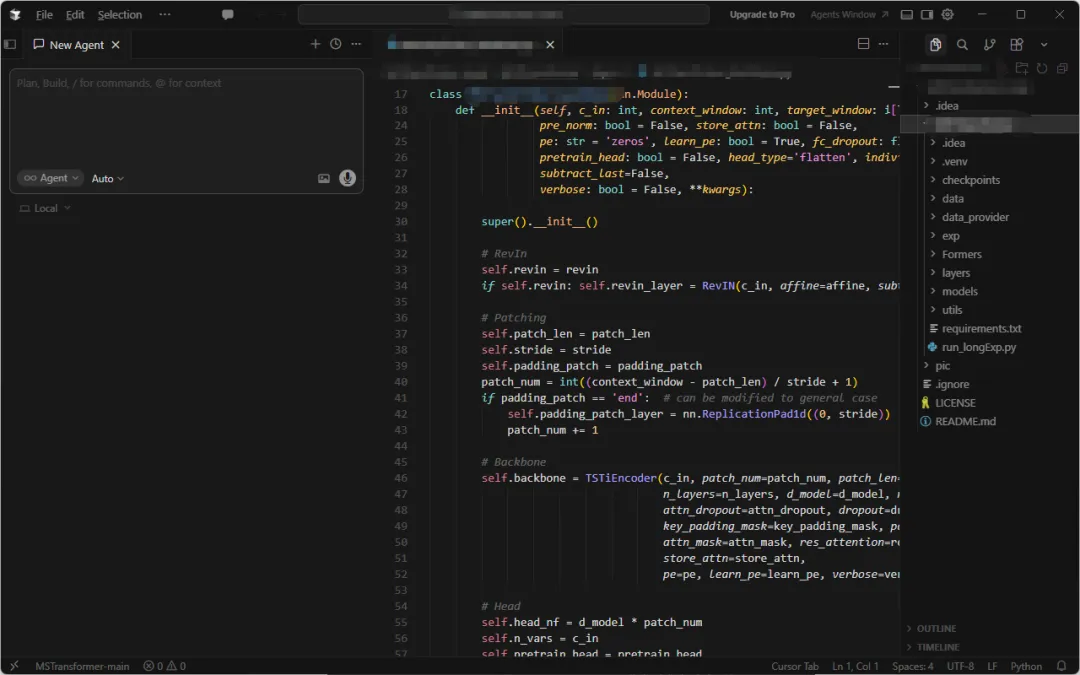The width and height of the screenshot is (1080, 675).
Task: Toggle the agent side panel visibility
Action: click(10, 44)
